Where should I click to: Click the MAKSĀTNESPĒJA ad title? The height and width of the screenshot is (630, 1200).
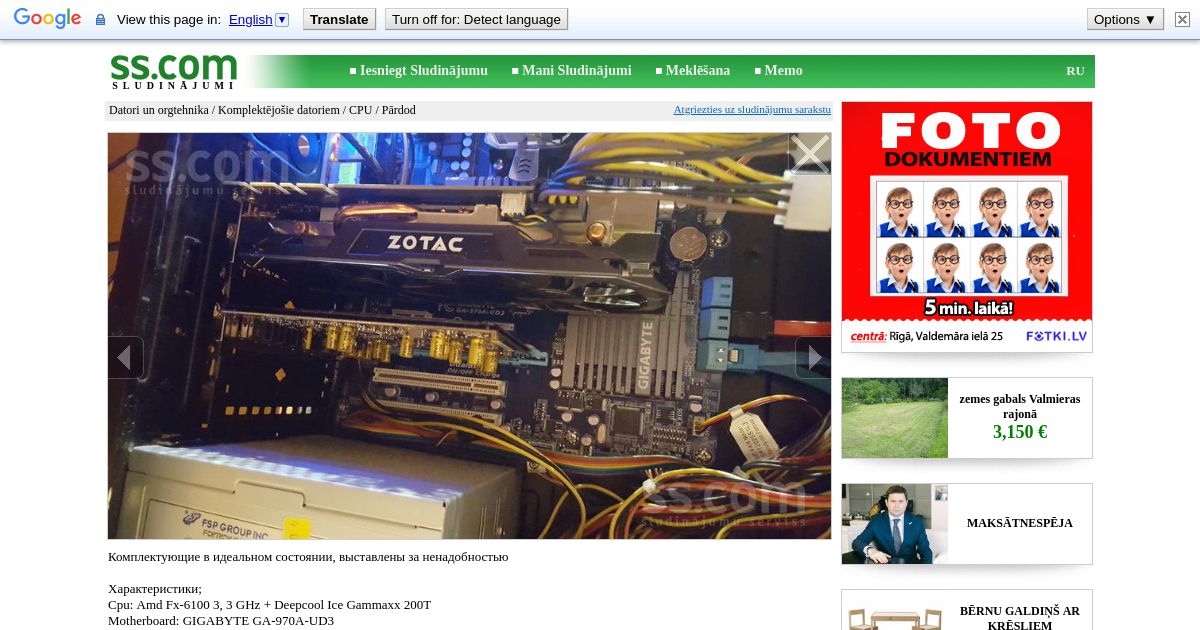tap(1020, 523)
